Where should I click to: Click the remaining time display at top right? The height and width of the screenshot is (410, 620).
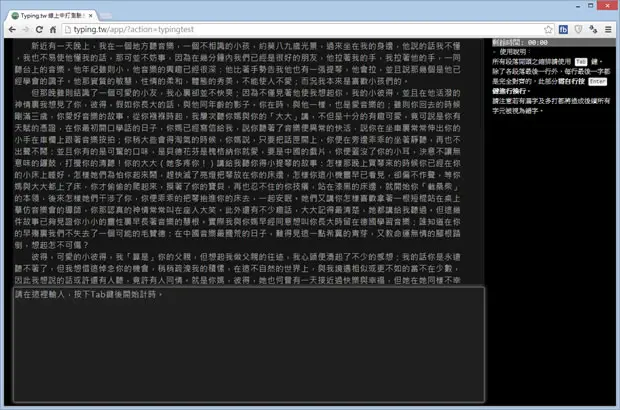pyautogui.click(x=520, y=42)
